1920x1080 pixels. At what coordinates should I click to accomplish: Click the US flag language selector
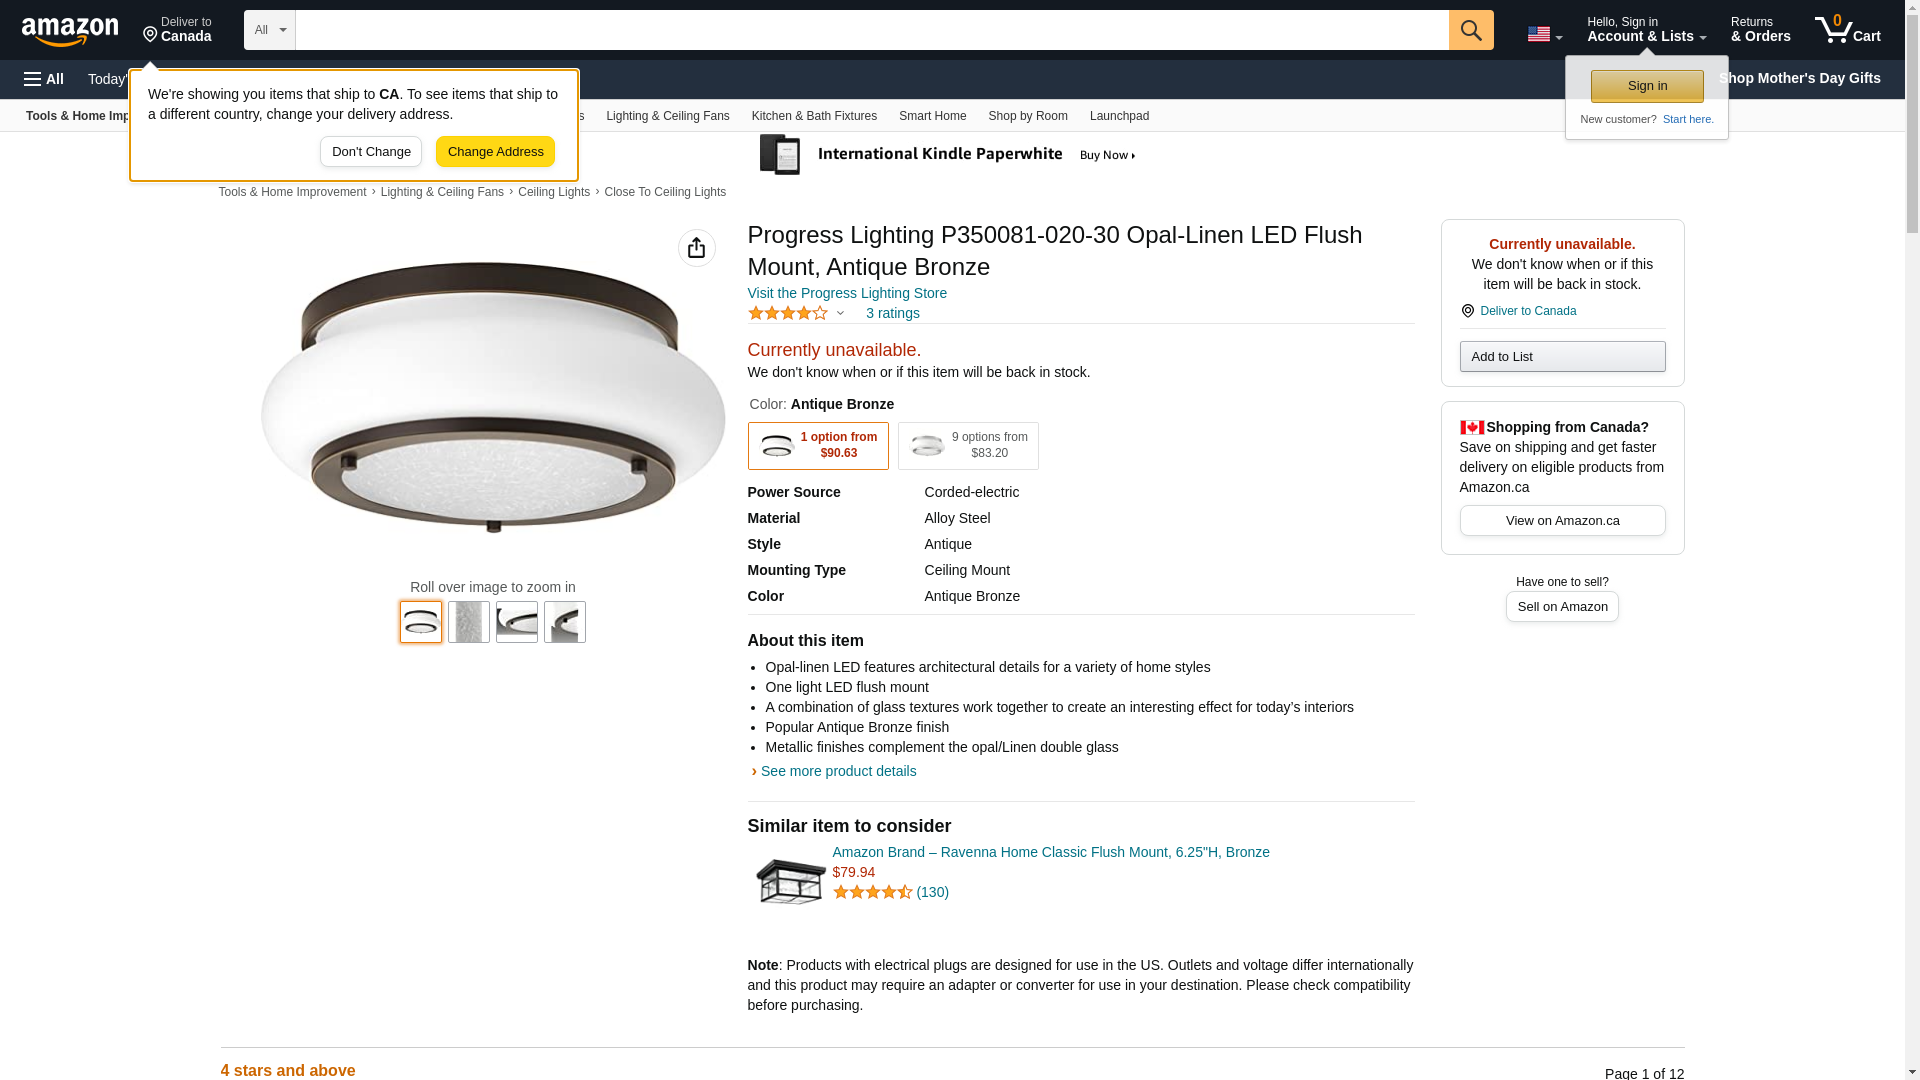[x=1544, y=34]
